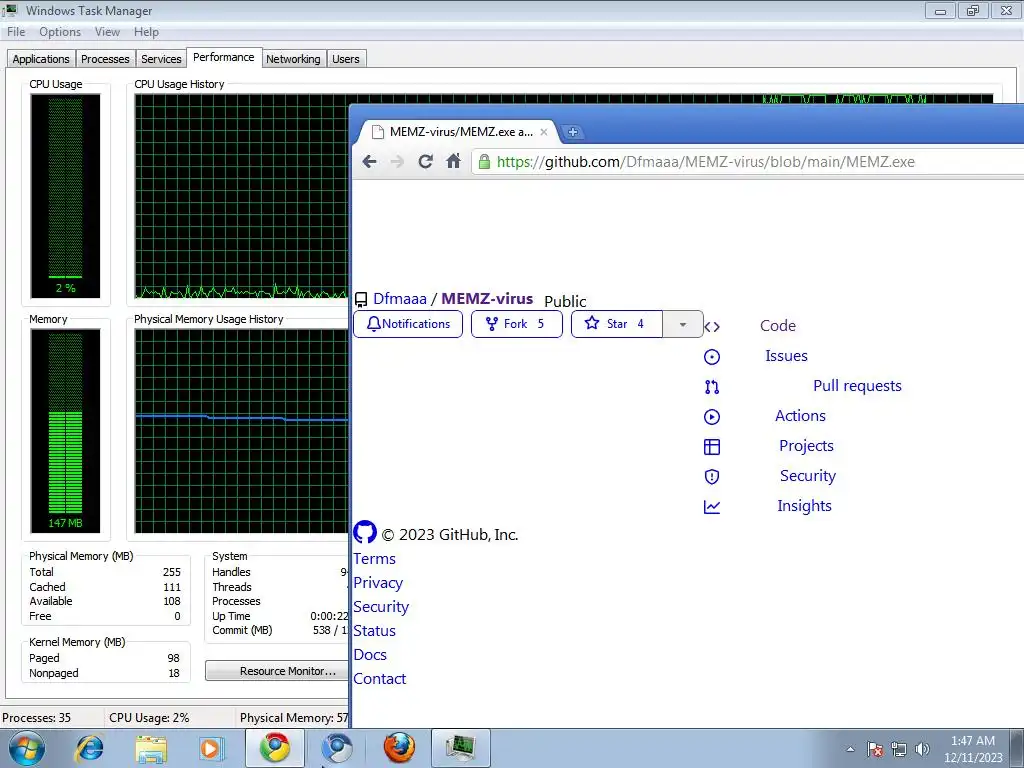Screen dimensions: 1024x768
Task: Open the MEMZ-virus repository link
Action: pyautogui.click(x=487, y=298)
